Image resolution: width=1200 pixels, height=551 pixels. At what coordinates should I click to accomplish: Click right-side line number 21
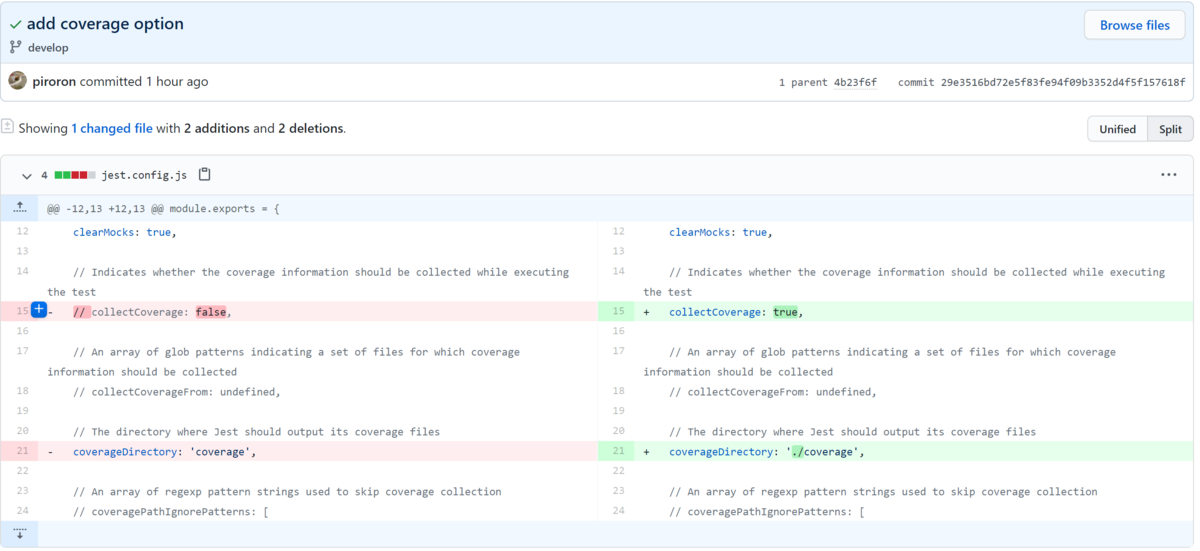tap(618, 451)
